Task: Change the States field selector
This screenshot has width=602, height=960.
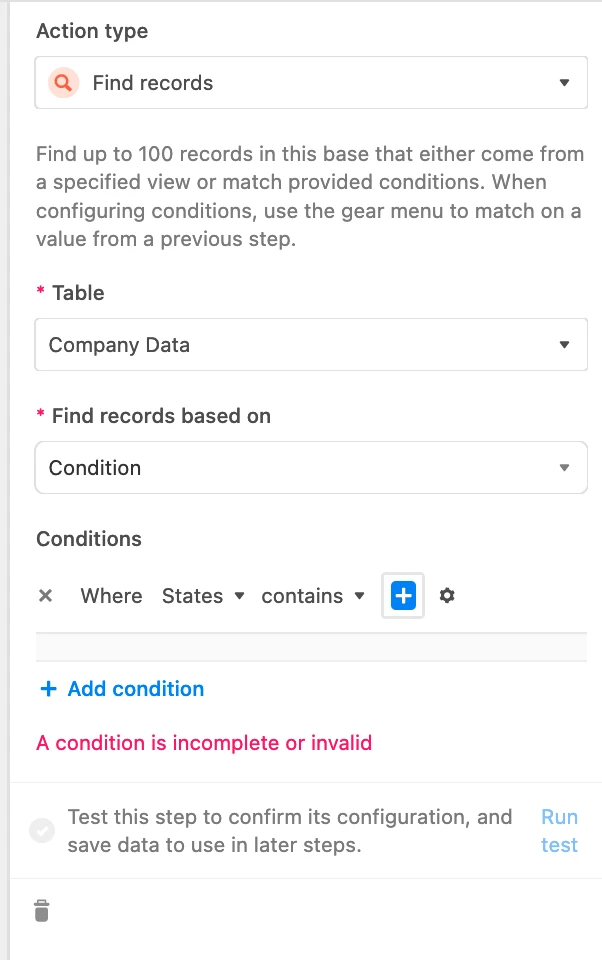Action: pyautogui.click(x=203, y=596)
